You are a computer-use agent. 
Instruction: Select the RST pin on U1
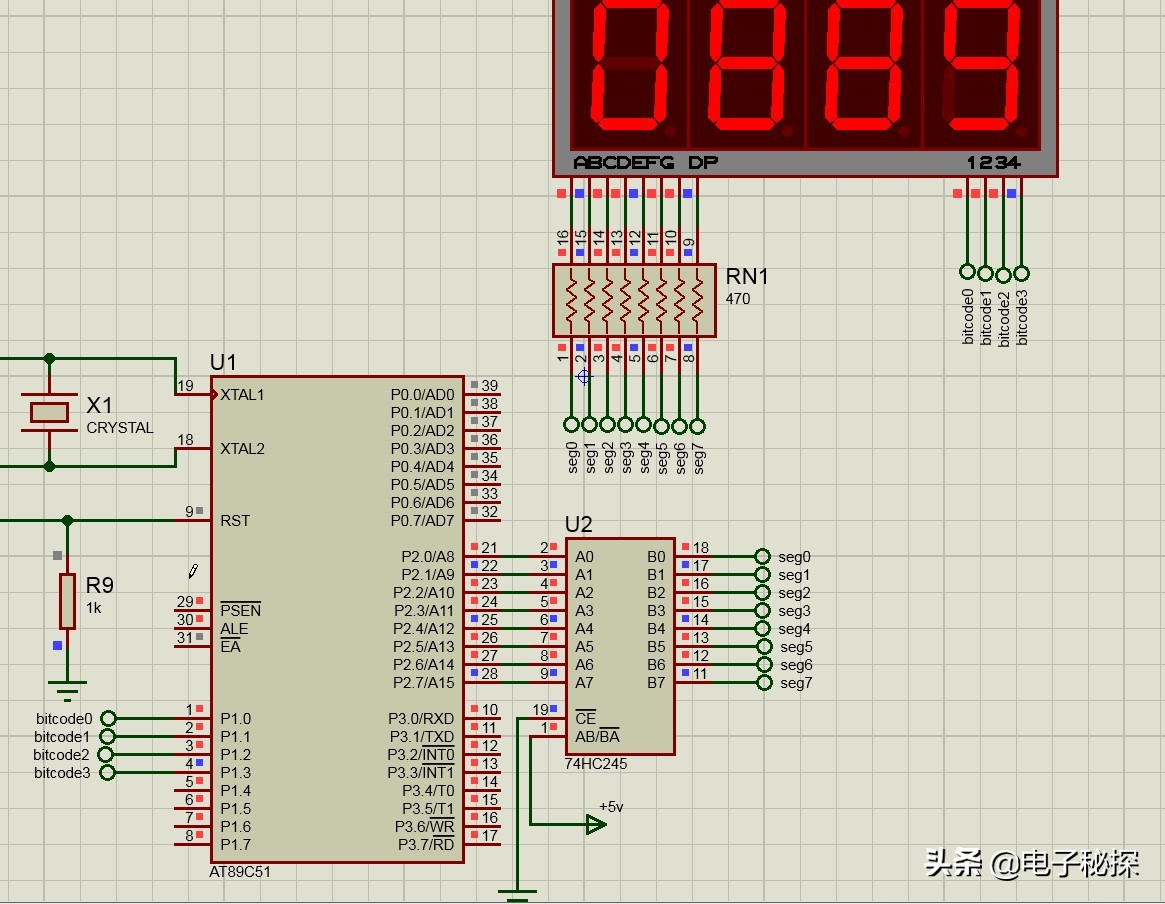click(x=235, y=520)
